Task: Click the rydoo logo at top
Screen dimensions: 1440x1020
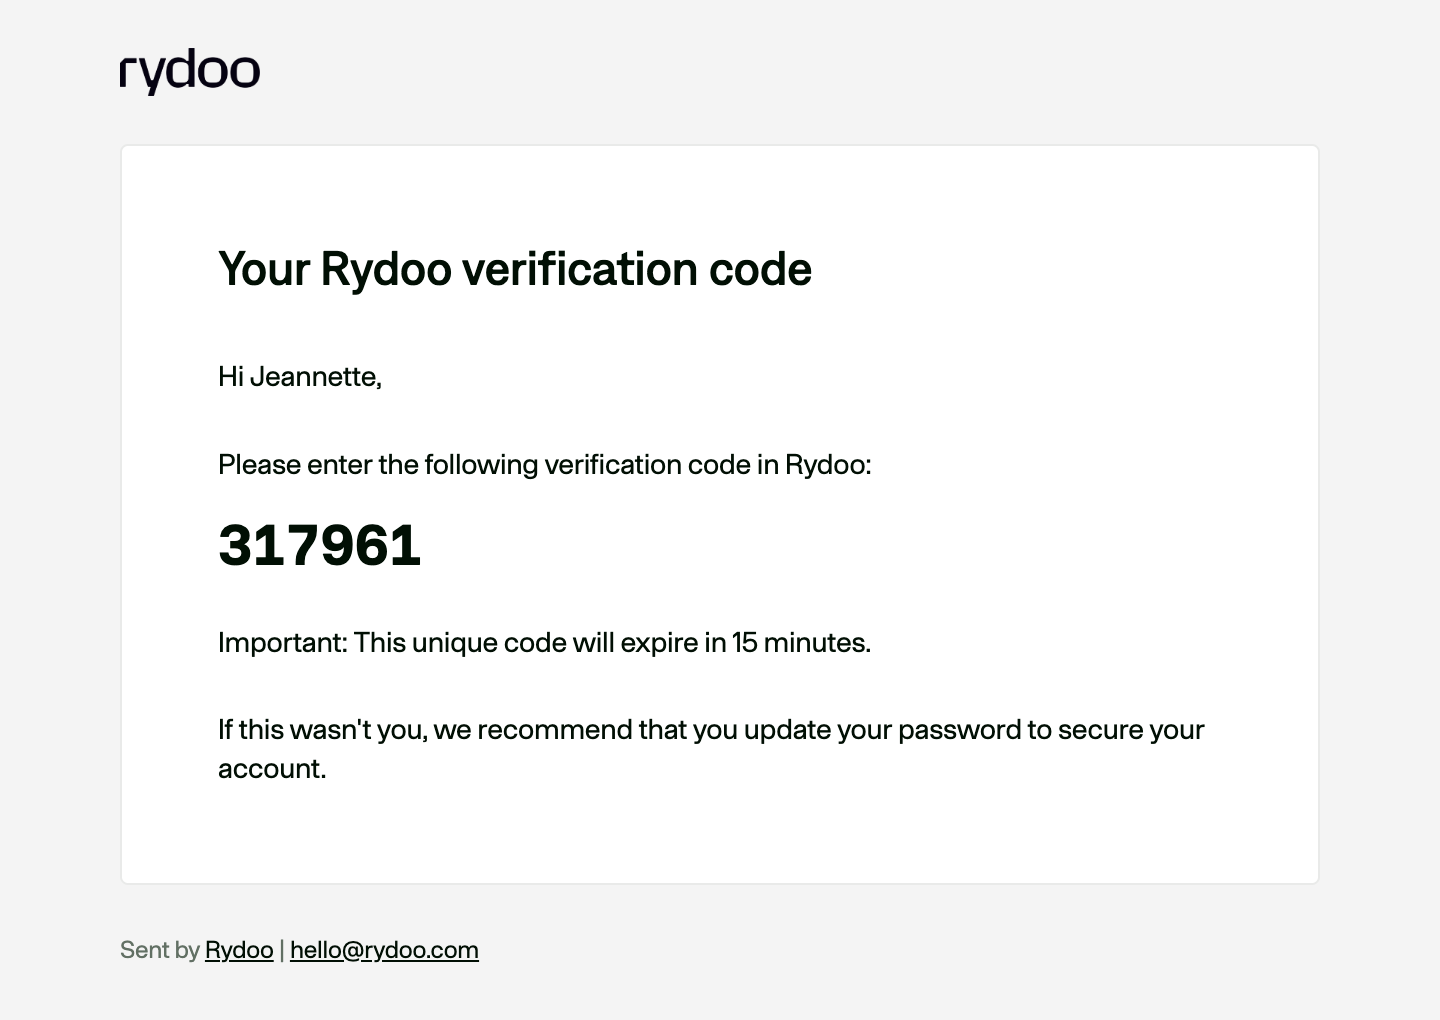Action: 190,72
